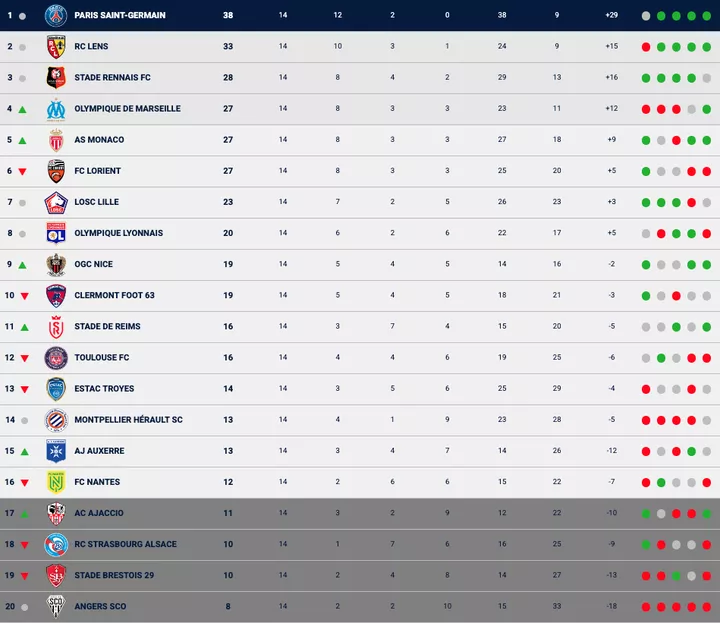Image resolution: width=720 pixels, height=623 pixels.
Task: Click the AJ Auxerre club crest
Action: pyautogui.click(x=56, y=451)
